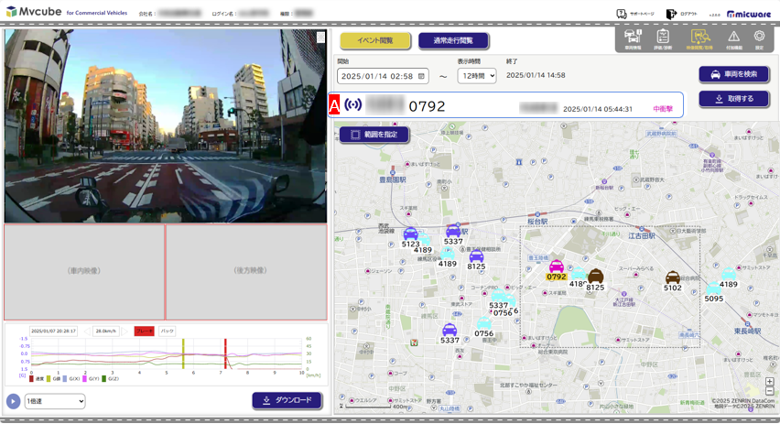
Task: Click the warning triangle additional functions icon
Action: [733, 37]
